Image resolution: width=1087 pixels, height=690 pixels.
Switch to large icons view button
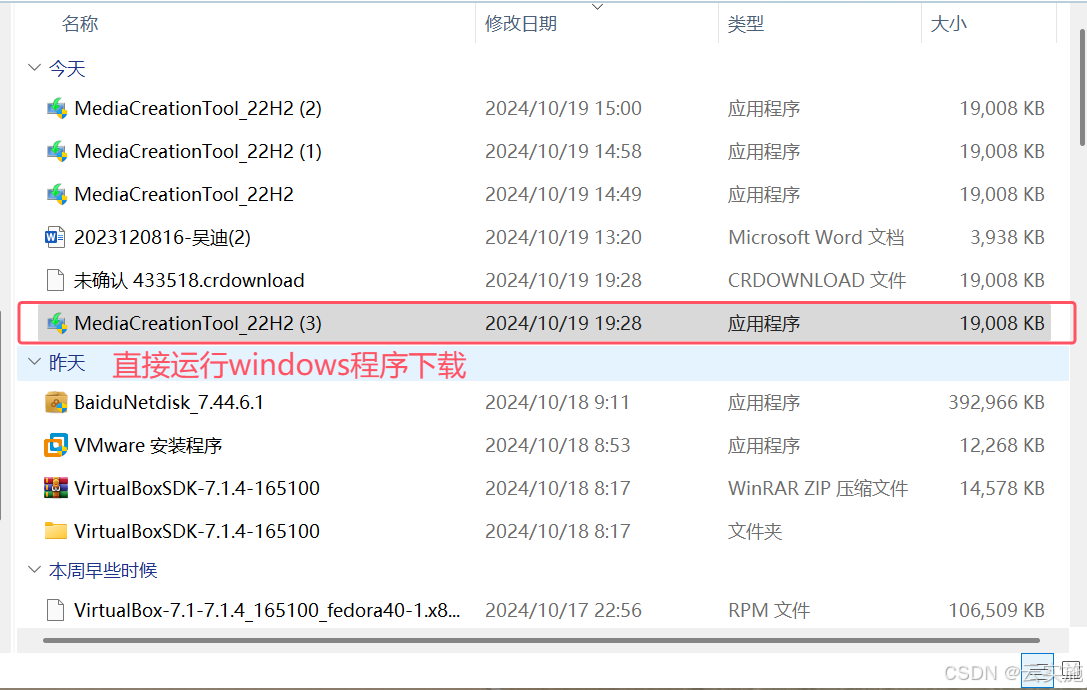(x=1071, y=671)
